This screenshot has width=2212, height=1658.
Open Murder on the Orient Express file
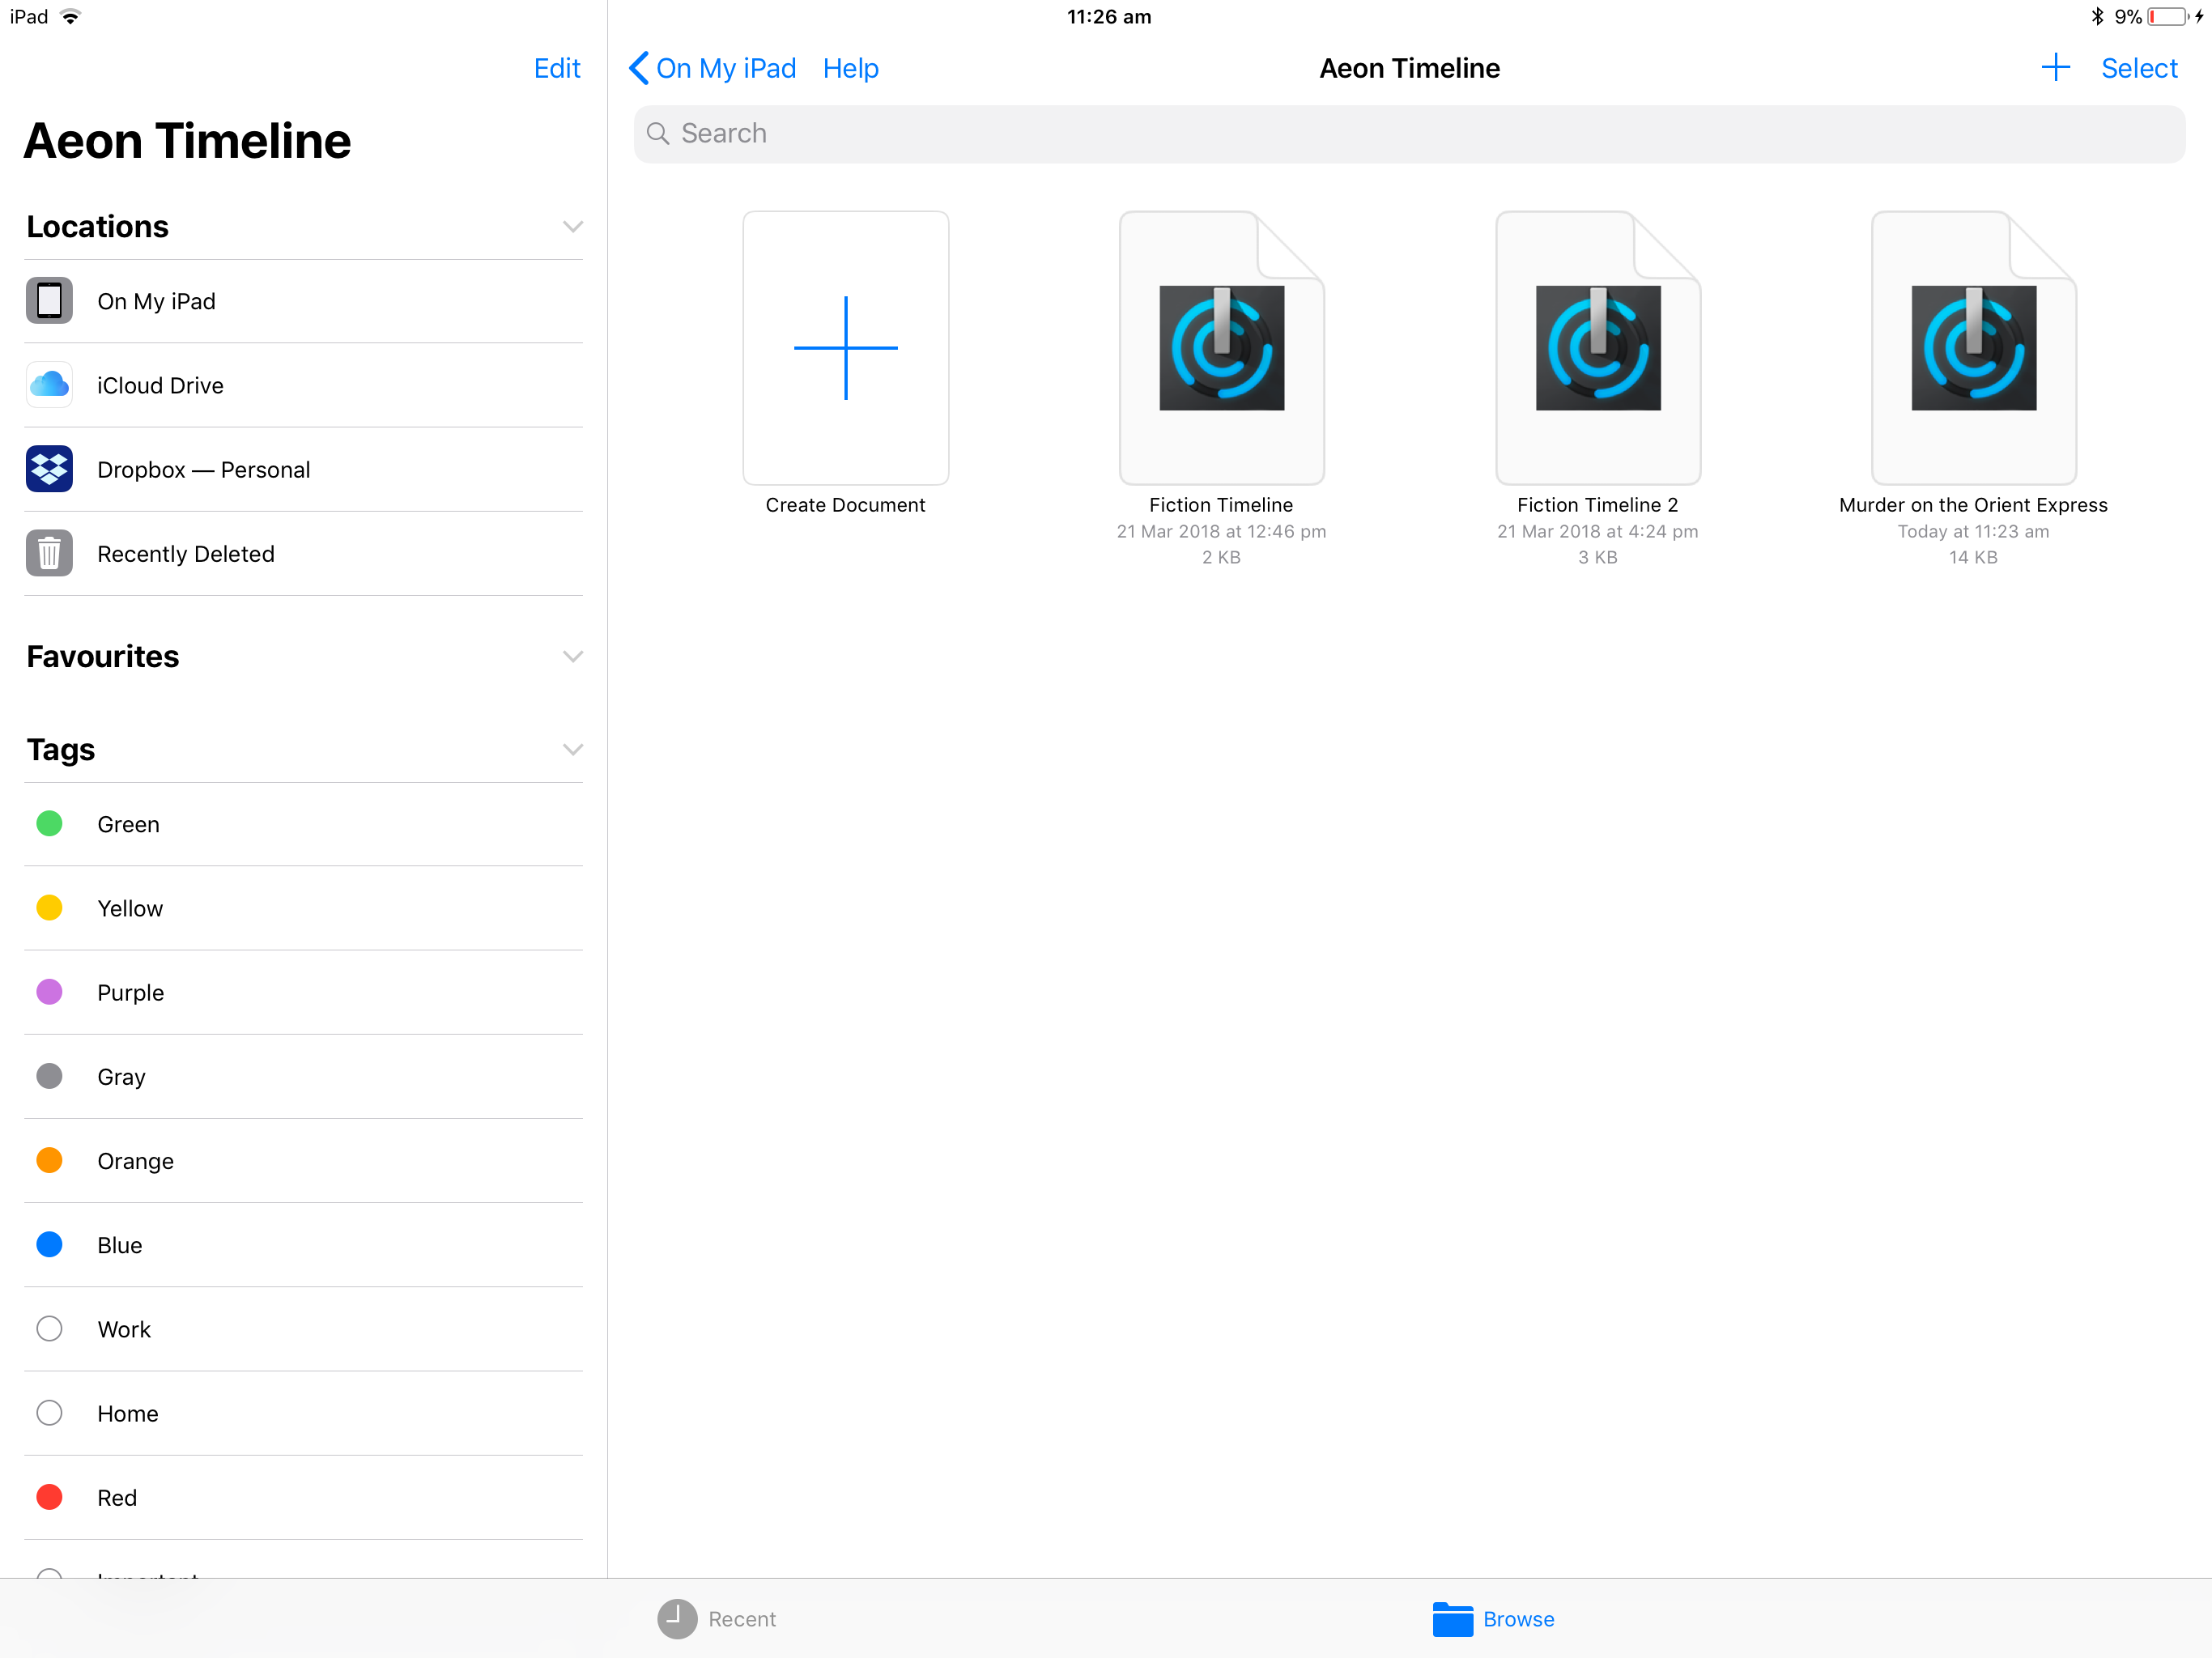click(1973, 348)
